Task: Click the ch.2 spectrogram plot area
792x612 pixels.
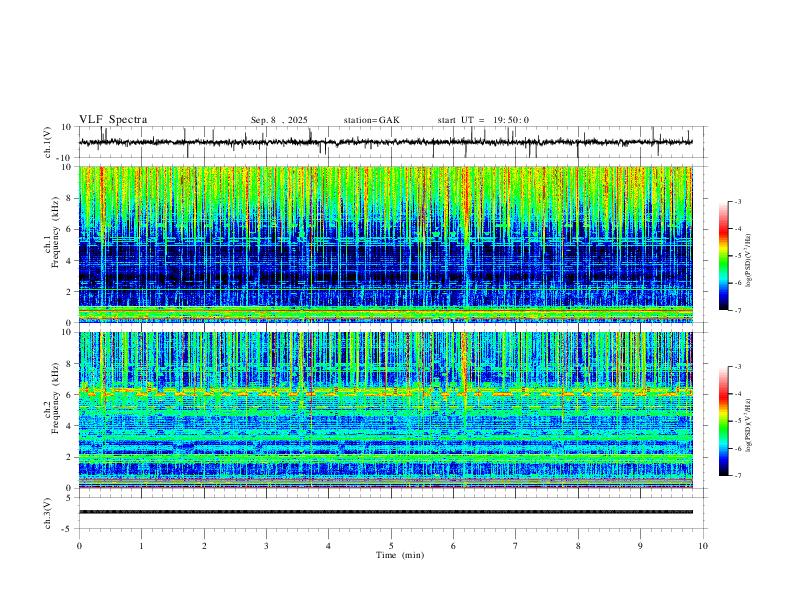Action: click(x=385, y=410)
